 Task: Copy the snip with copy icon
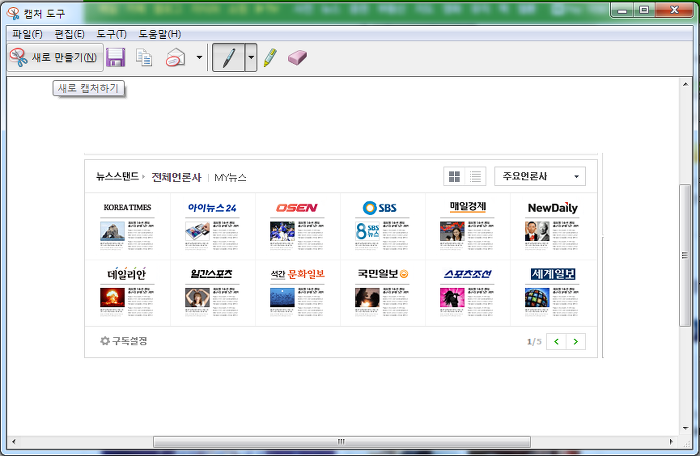click(144, 57)
